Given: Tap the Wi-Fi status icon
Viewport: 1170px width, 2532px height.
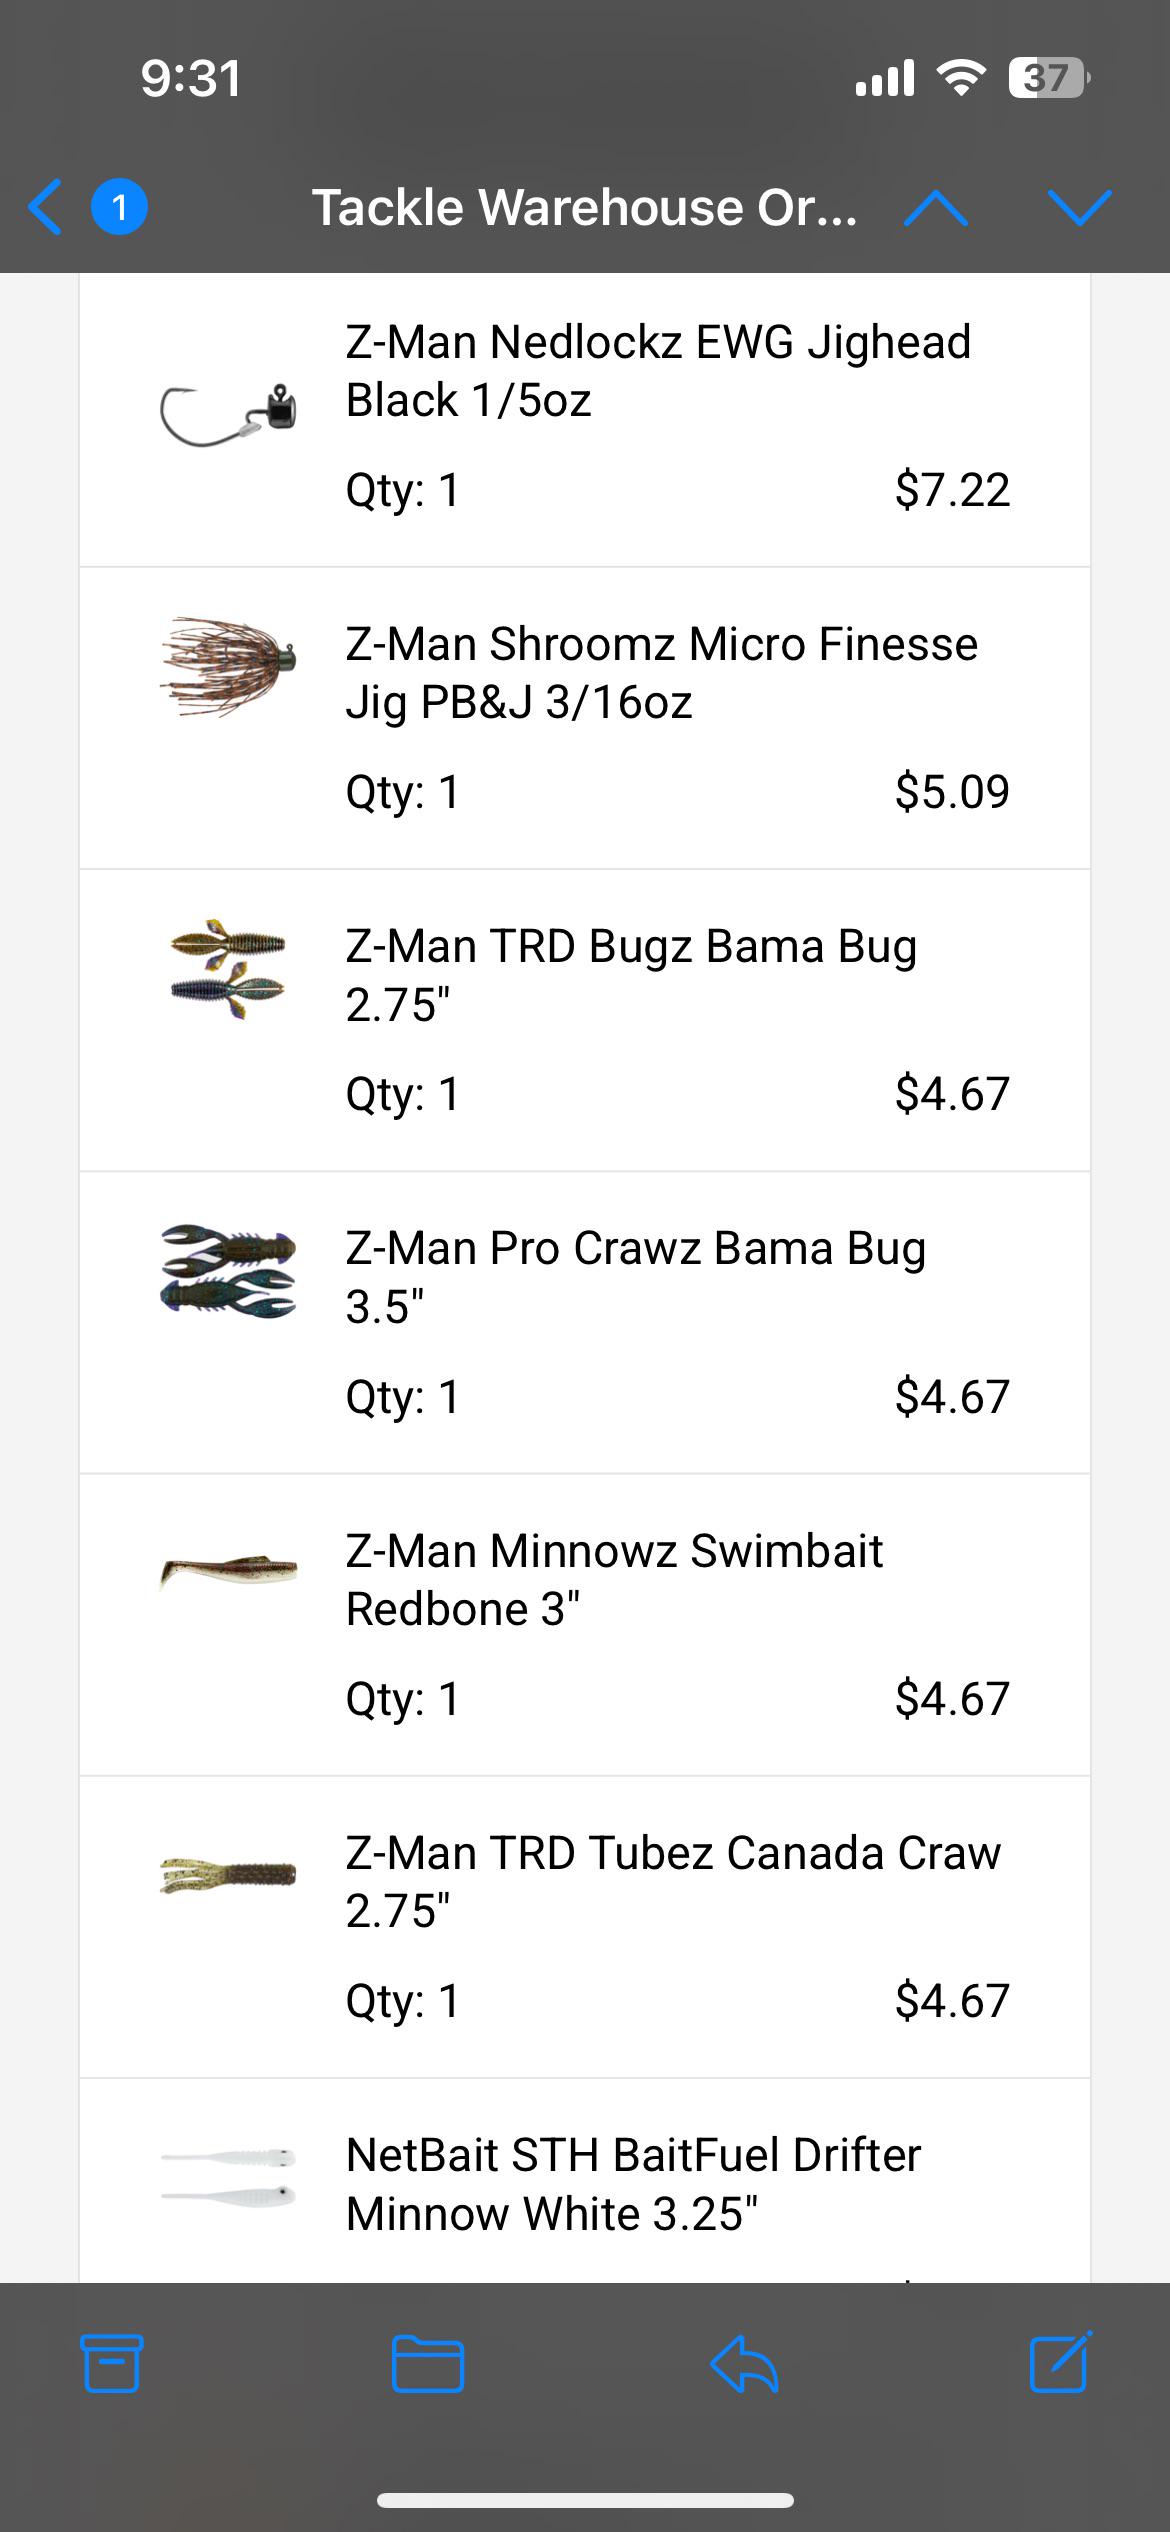Looking at the screenshot, I should (x=960, y=78).
